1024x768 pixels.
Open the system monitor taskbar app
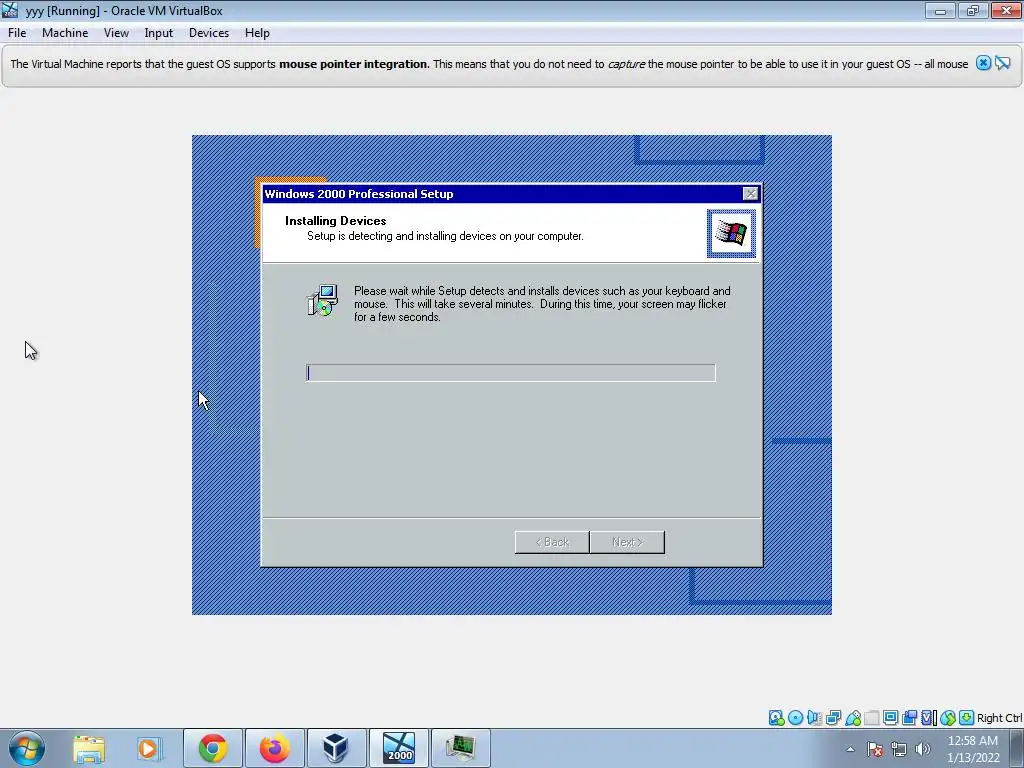[x=460, y=748]
